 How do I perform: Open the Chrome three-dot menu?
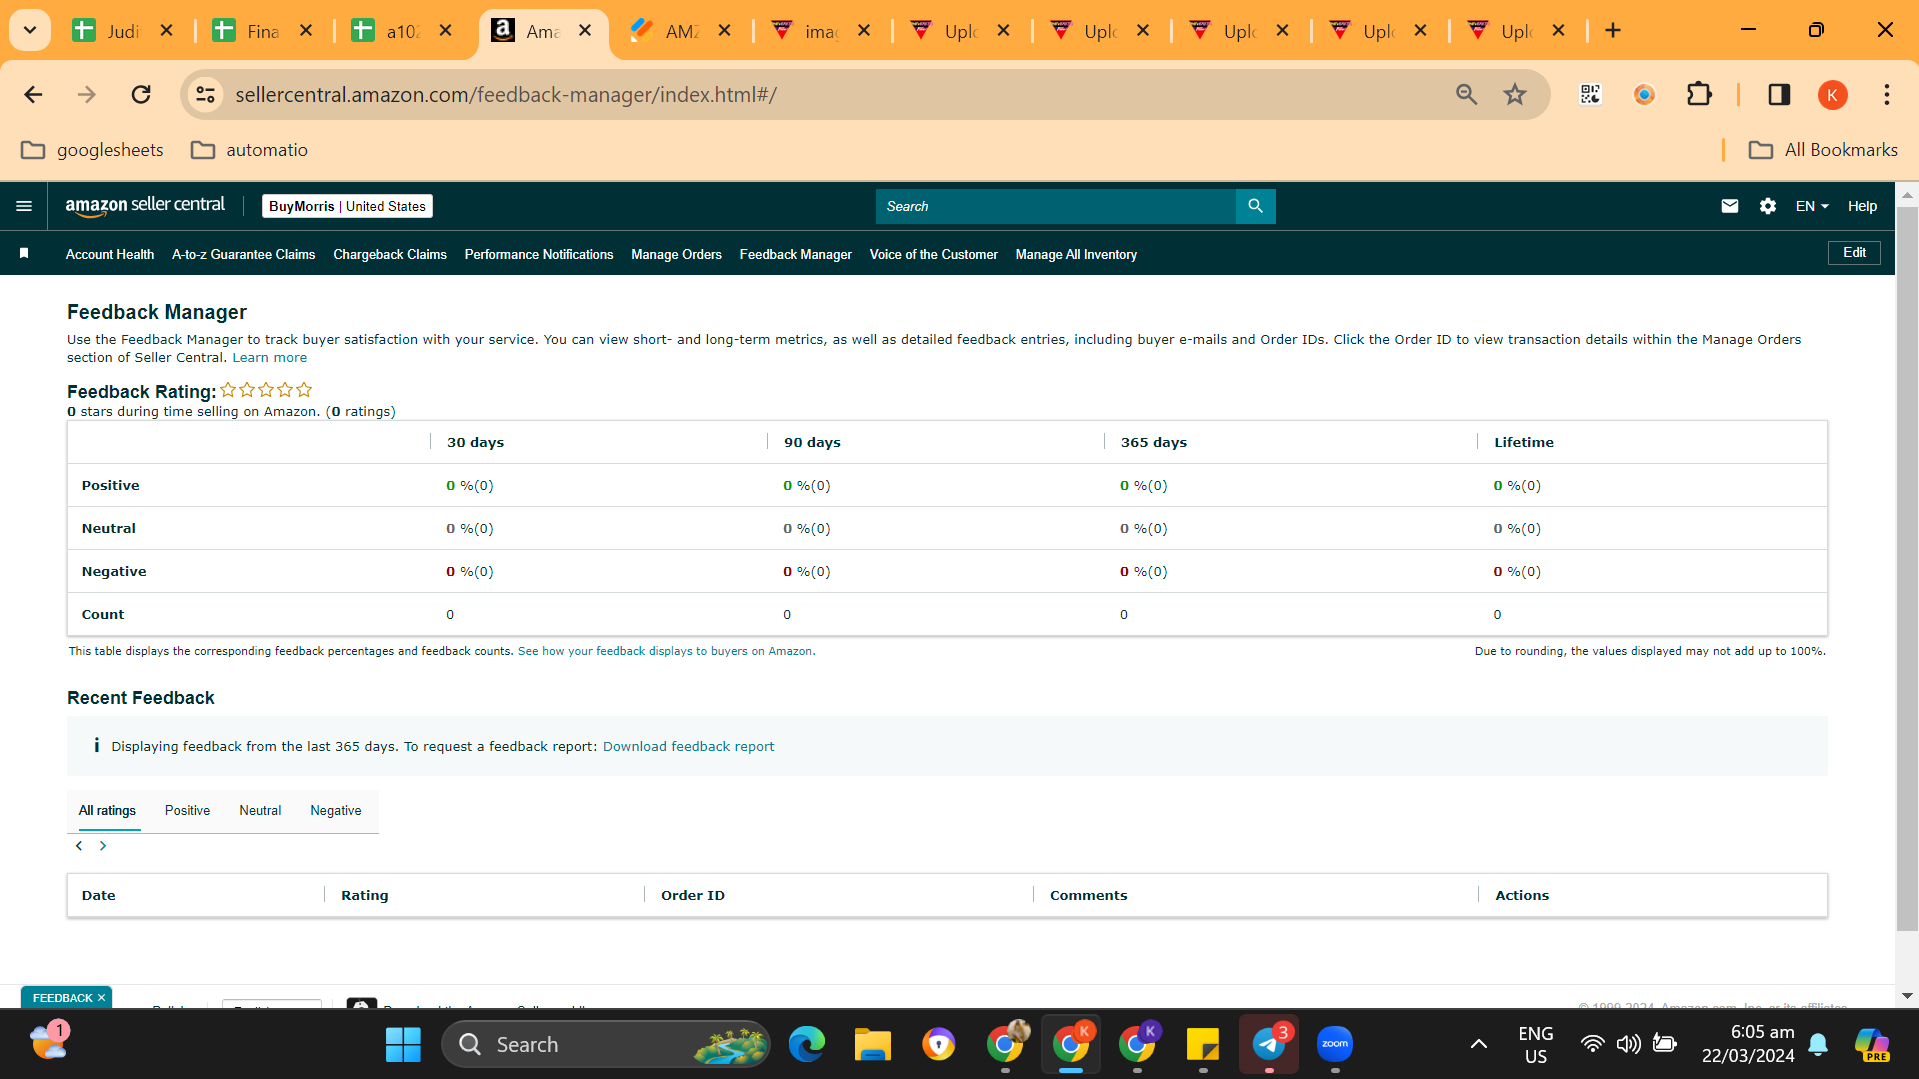[x=1886, y=94]
